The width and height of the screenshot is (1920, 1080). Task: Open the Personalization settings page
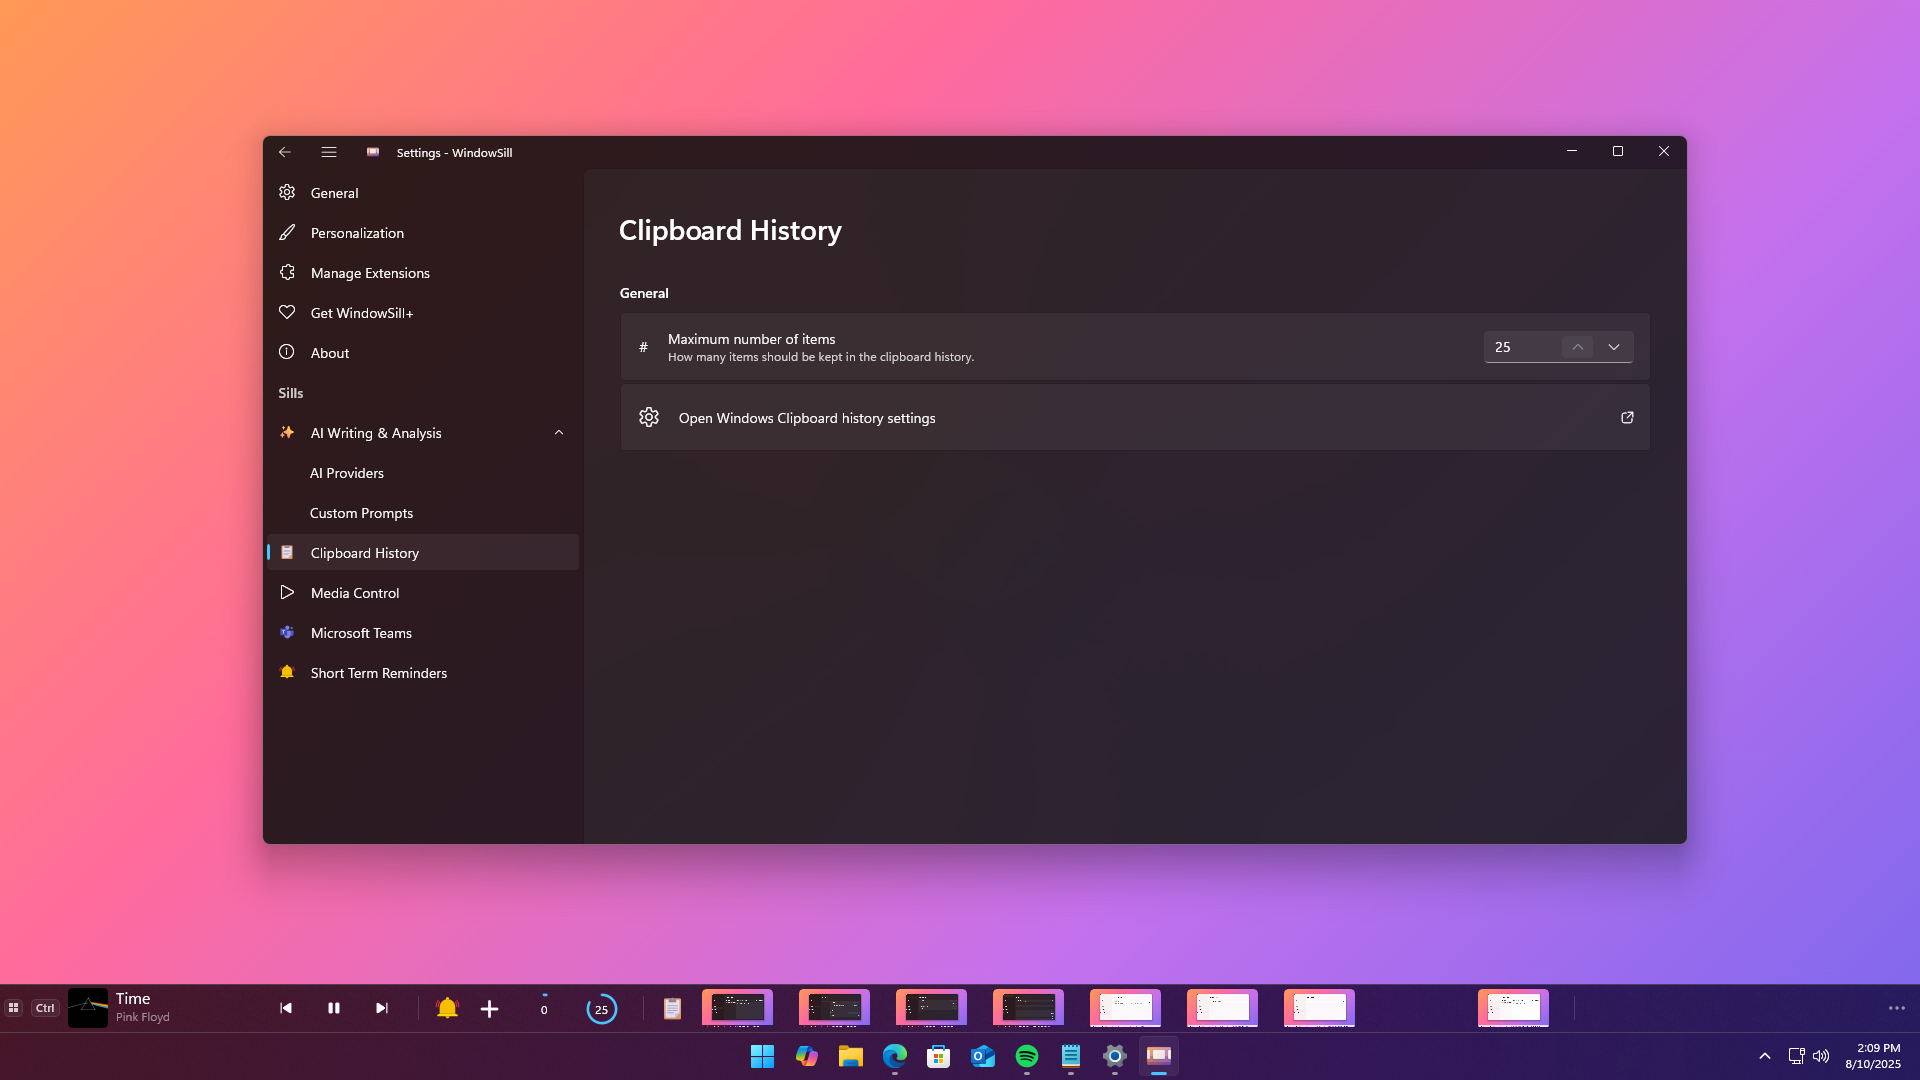click(x=357, y=233)
